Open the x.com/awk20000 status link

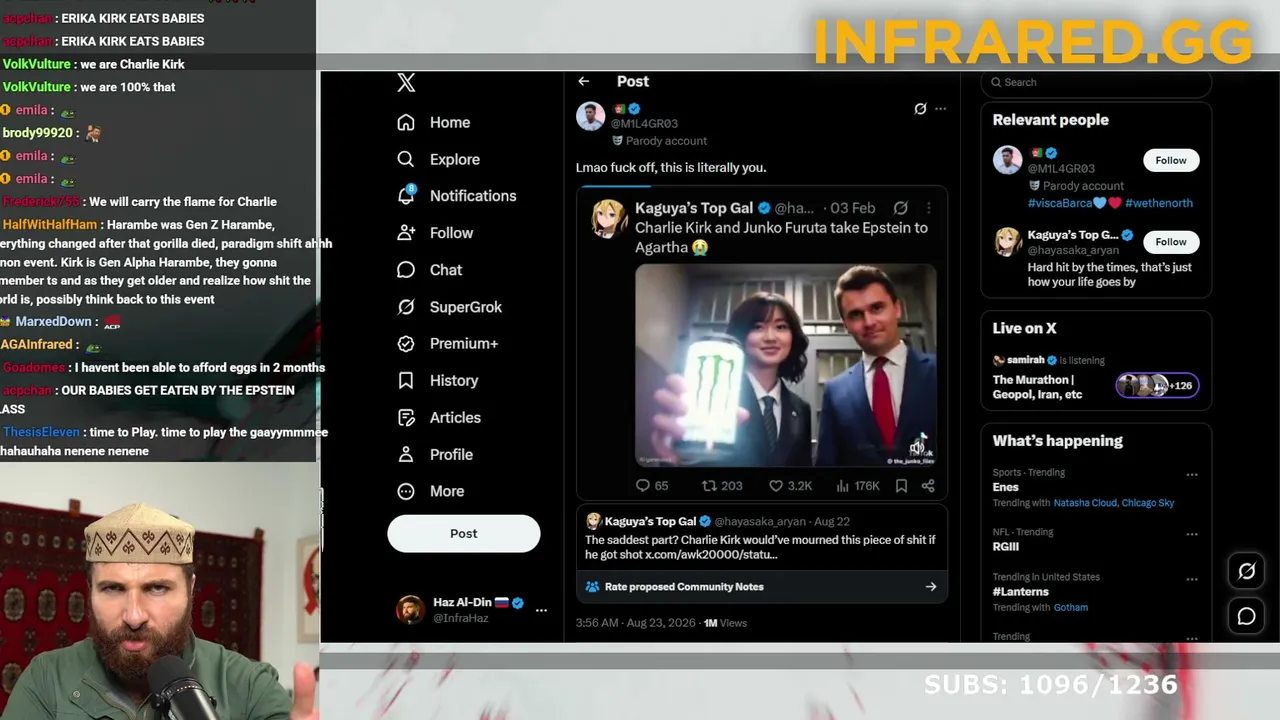pyautogui.click(x=711, y=555)
